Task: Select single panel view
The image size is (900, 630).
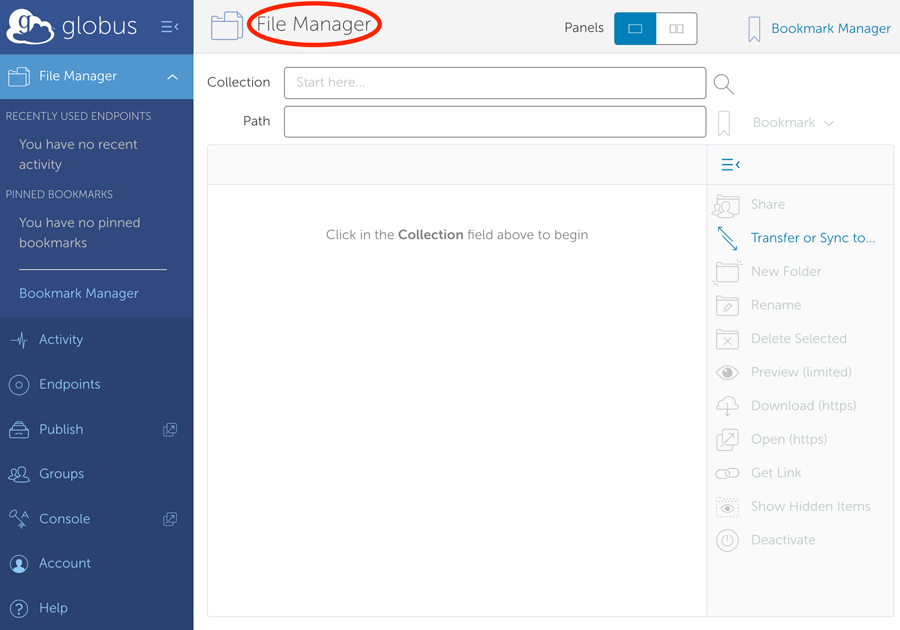Action: pos(635,29)
